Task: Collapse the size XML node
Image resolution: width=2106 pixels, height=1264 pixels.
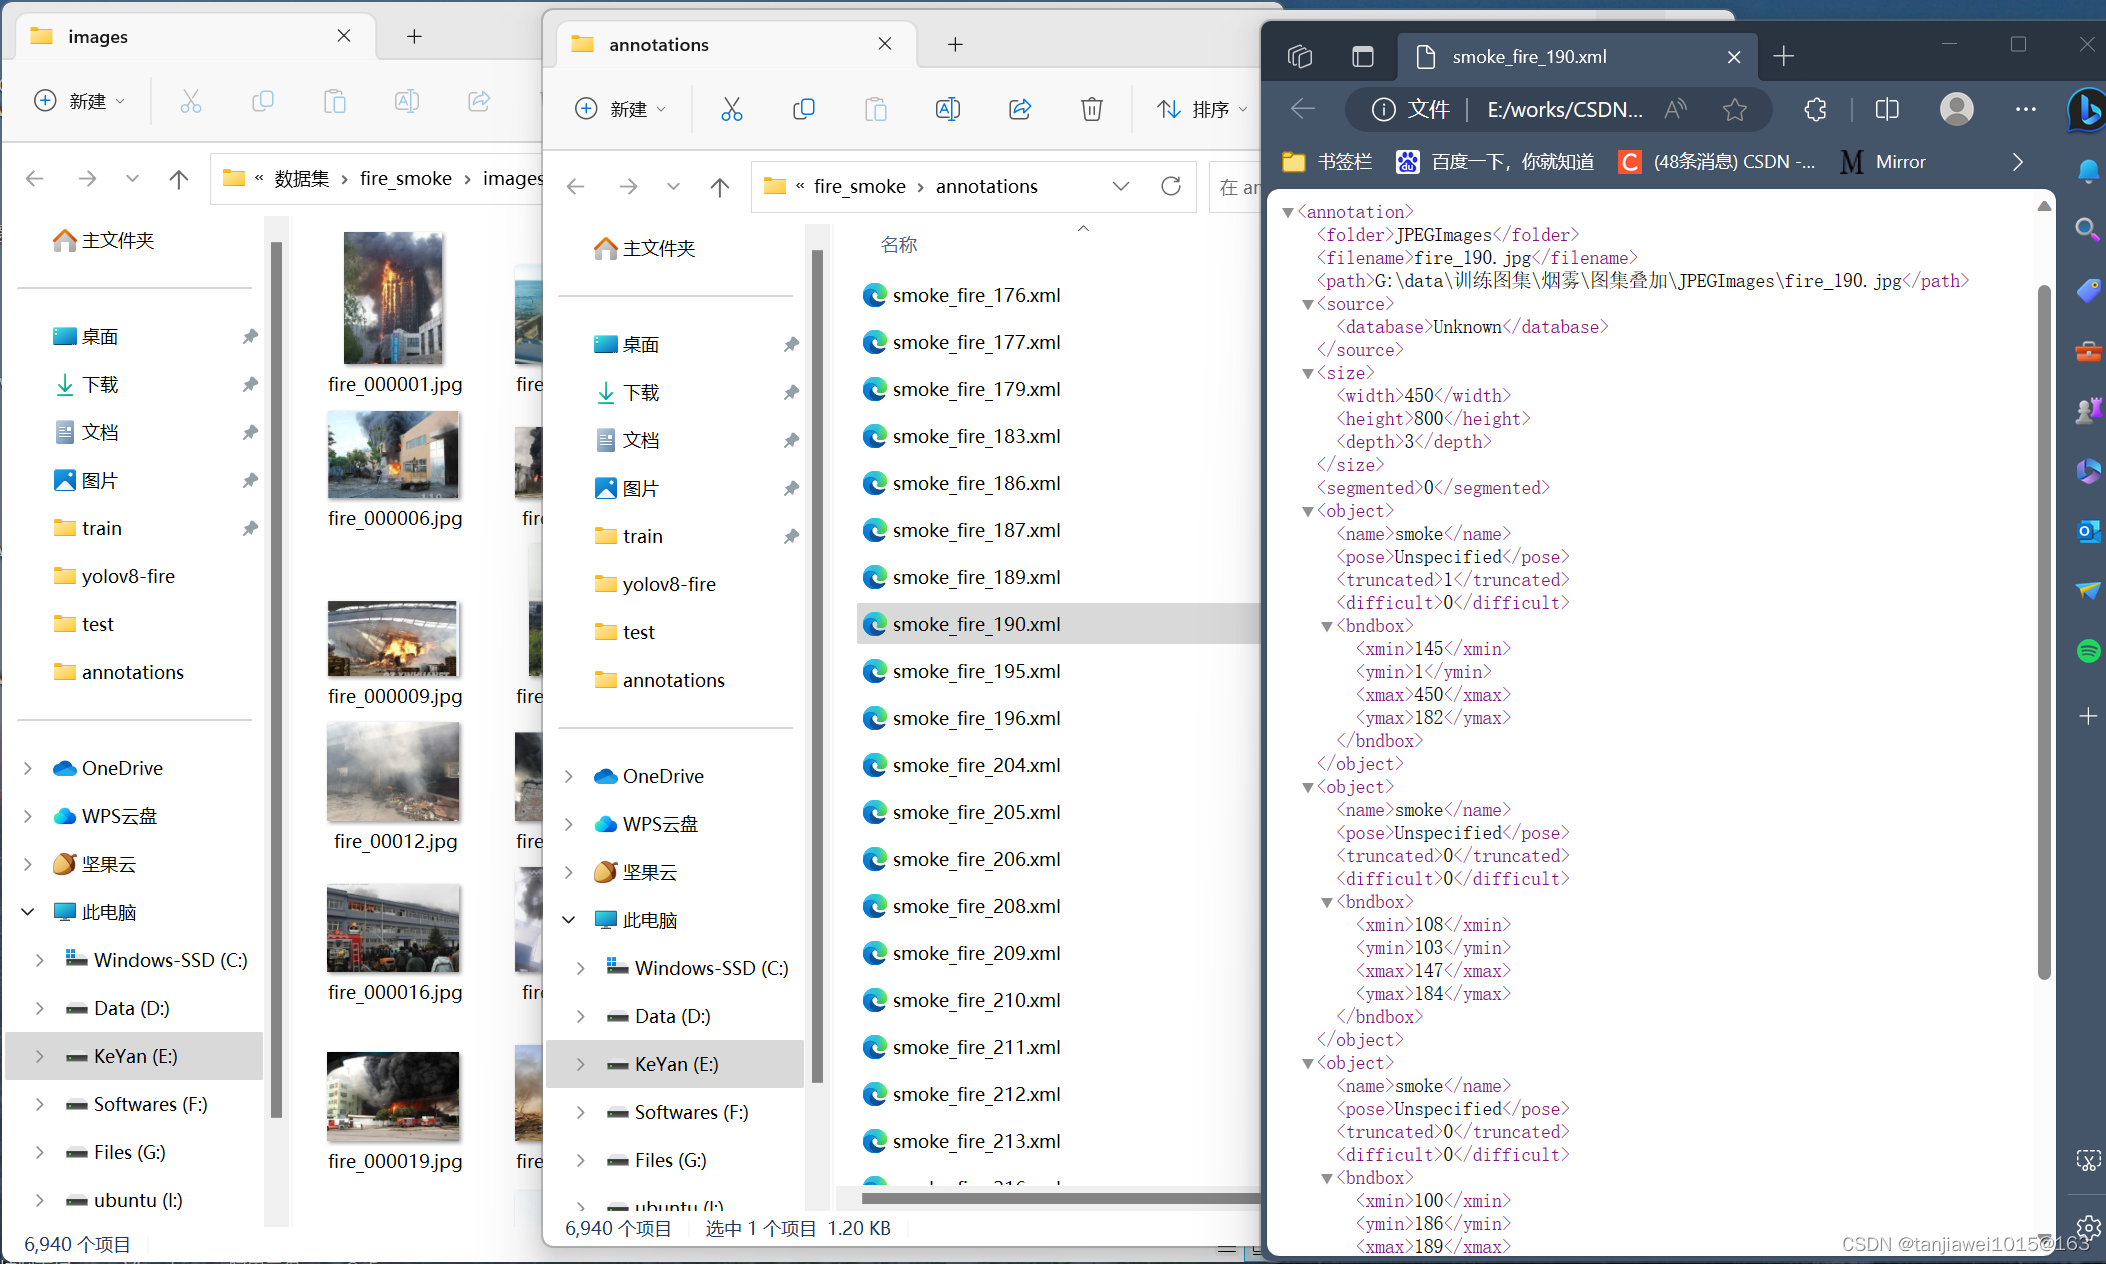Action: tap(1307, 374)
